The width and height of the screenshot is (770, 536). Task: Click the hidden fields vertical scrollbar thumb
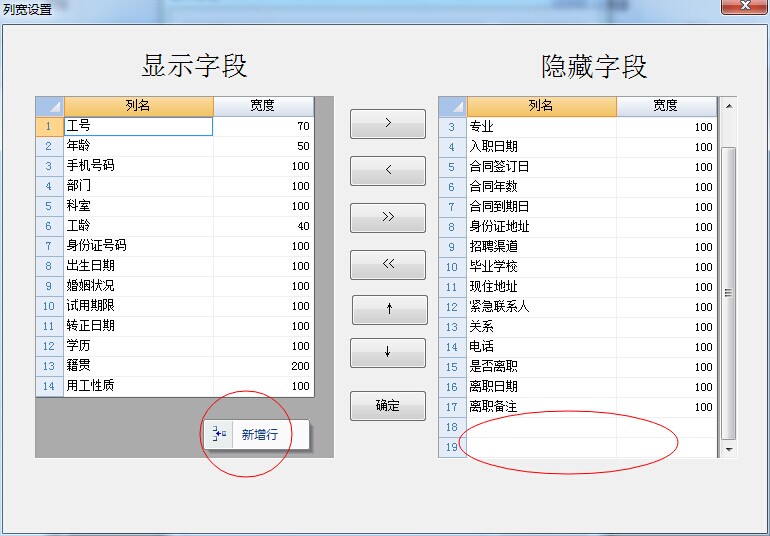(x=729, y=293)
